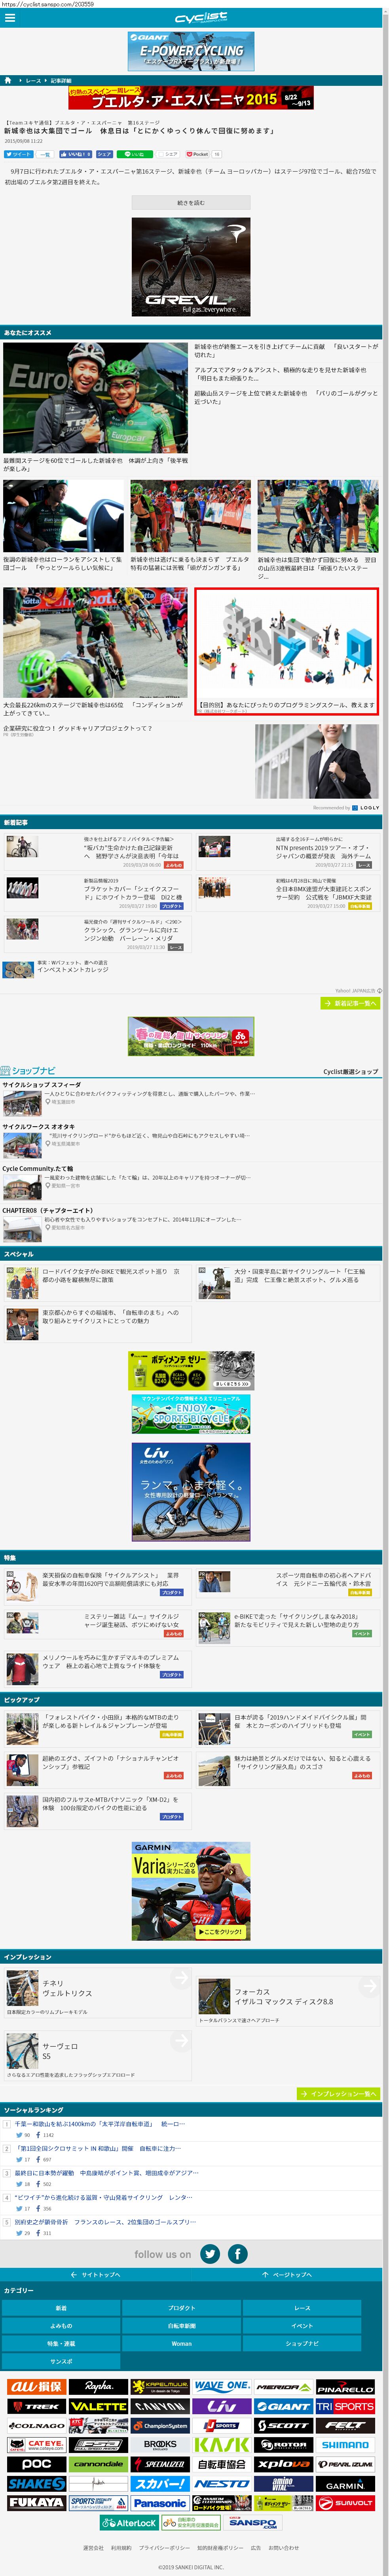
Task: Open the ENJOY SPORTS BICYCLE banner
Action: 191,1414
